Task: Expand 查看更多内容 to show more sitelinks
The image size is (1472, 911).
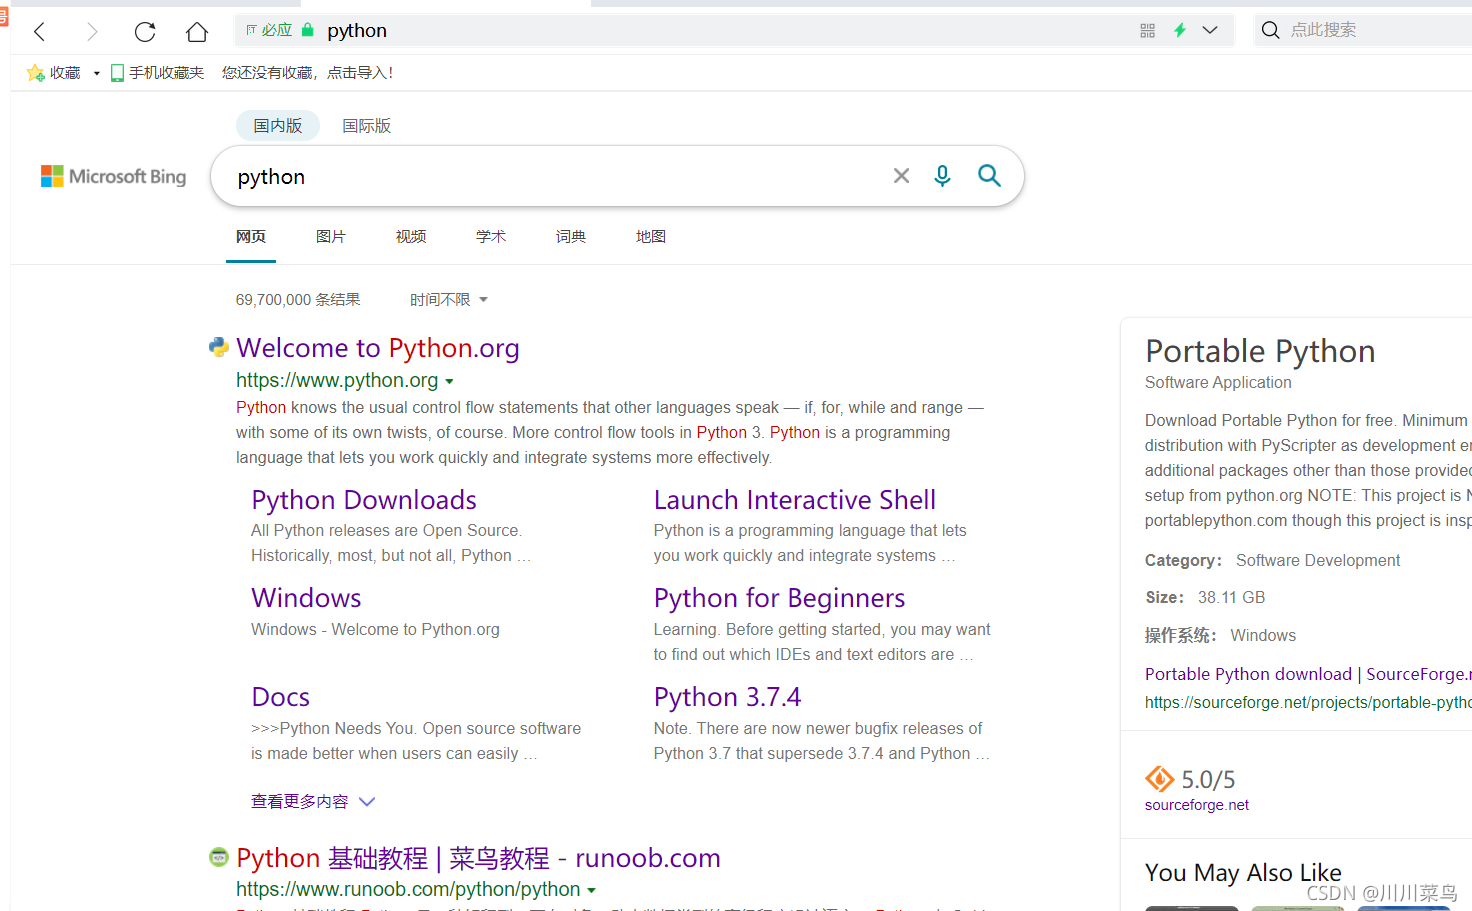Action: [x=313, y=802]
